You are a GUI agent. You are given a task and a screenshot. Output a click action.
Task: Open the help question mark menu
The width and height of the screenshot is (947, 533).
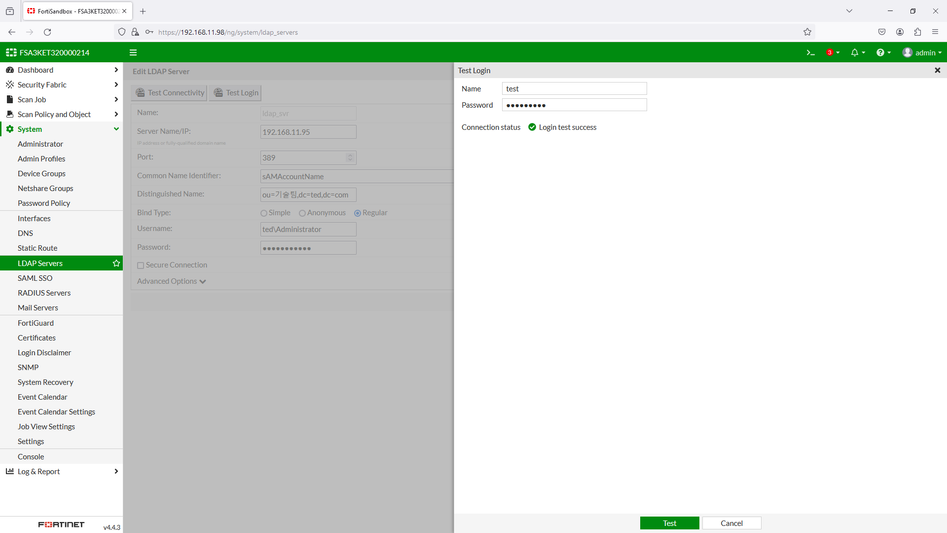tap(881, 53)
